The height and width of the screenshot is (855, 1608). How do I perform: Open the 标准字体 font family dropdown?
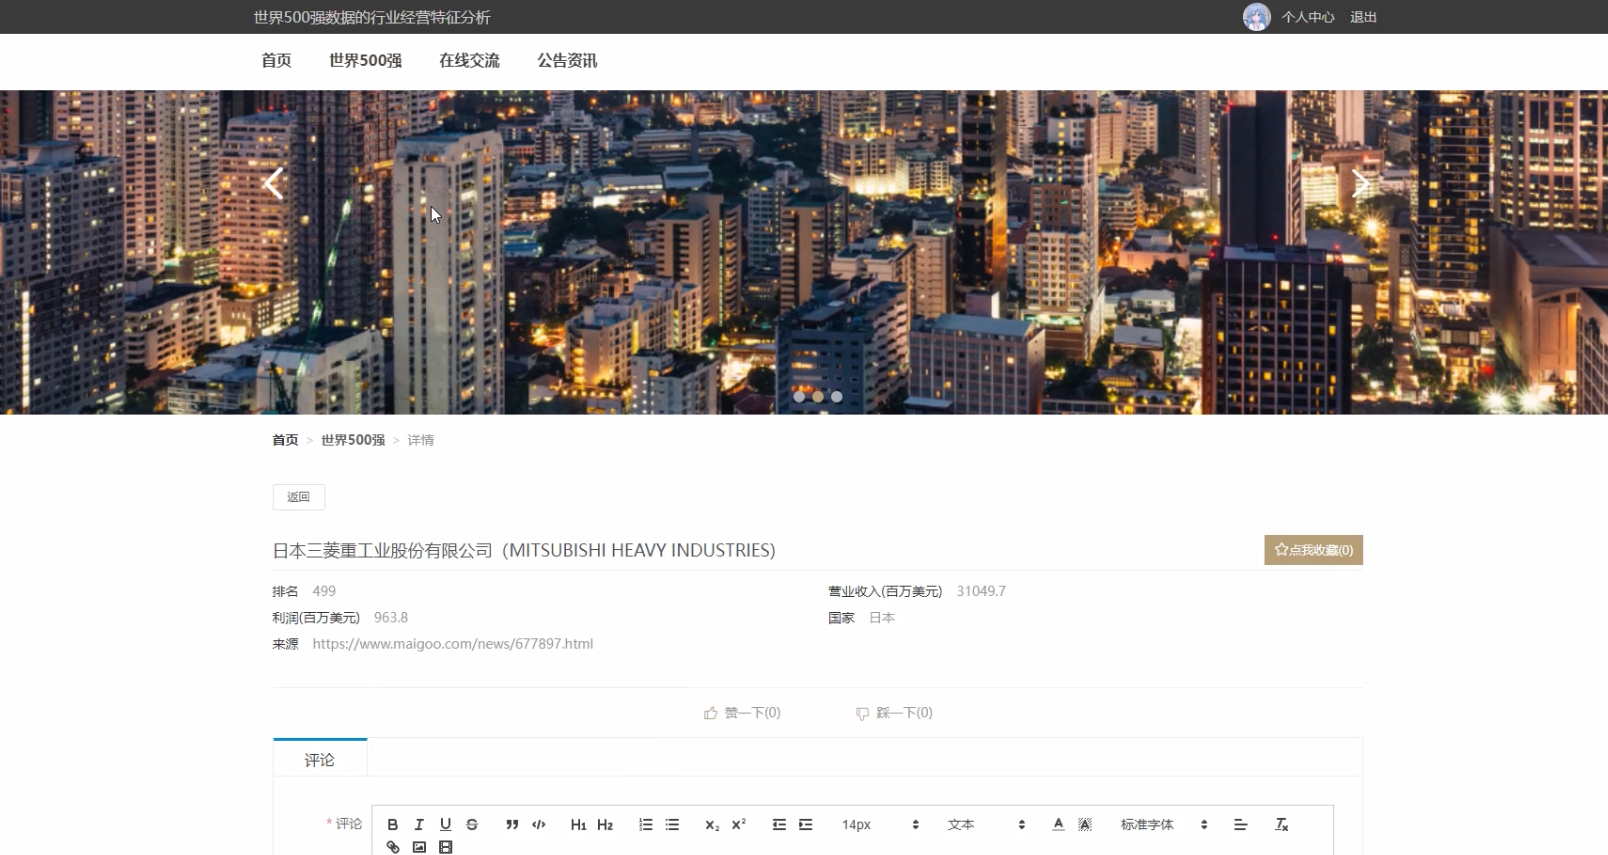click(x=1164, y=825)
